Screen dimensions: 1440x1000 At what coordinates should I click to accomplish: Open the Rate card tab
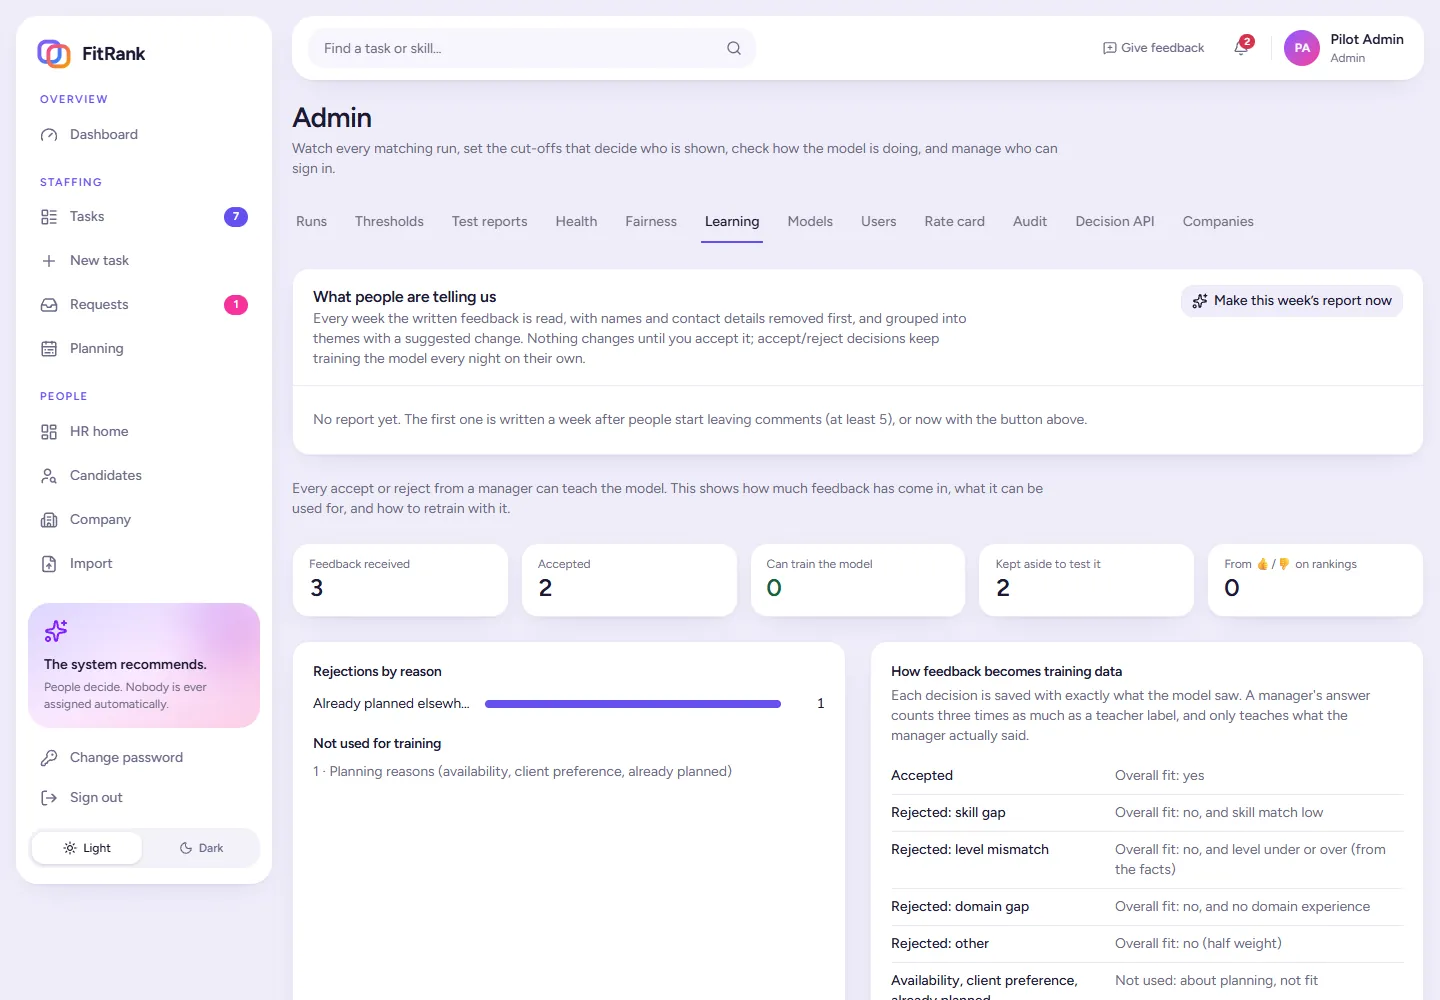pos(955,222)
